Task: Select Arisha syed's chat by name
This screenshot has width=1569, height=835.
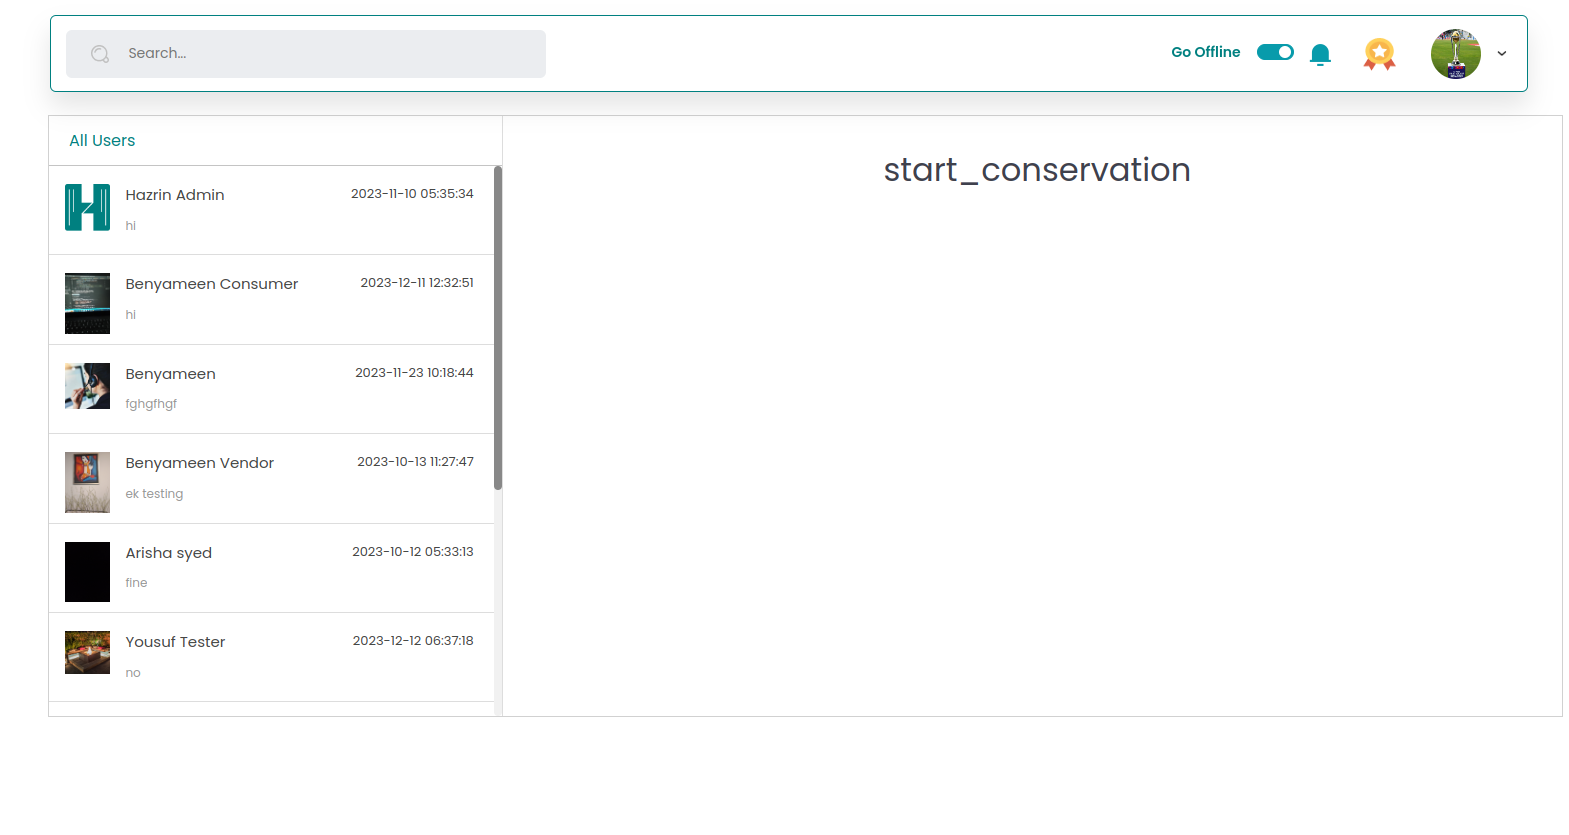Action: click(x=168, y=553)
